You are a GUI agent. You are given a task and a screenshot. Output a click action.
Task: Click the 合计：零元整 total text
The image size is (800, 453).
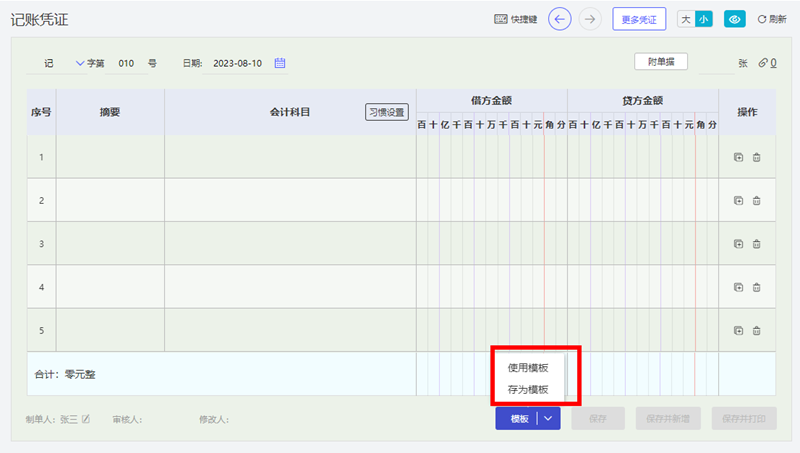click(65, 374)
